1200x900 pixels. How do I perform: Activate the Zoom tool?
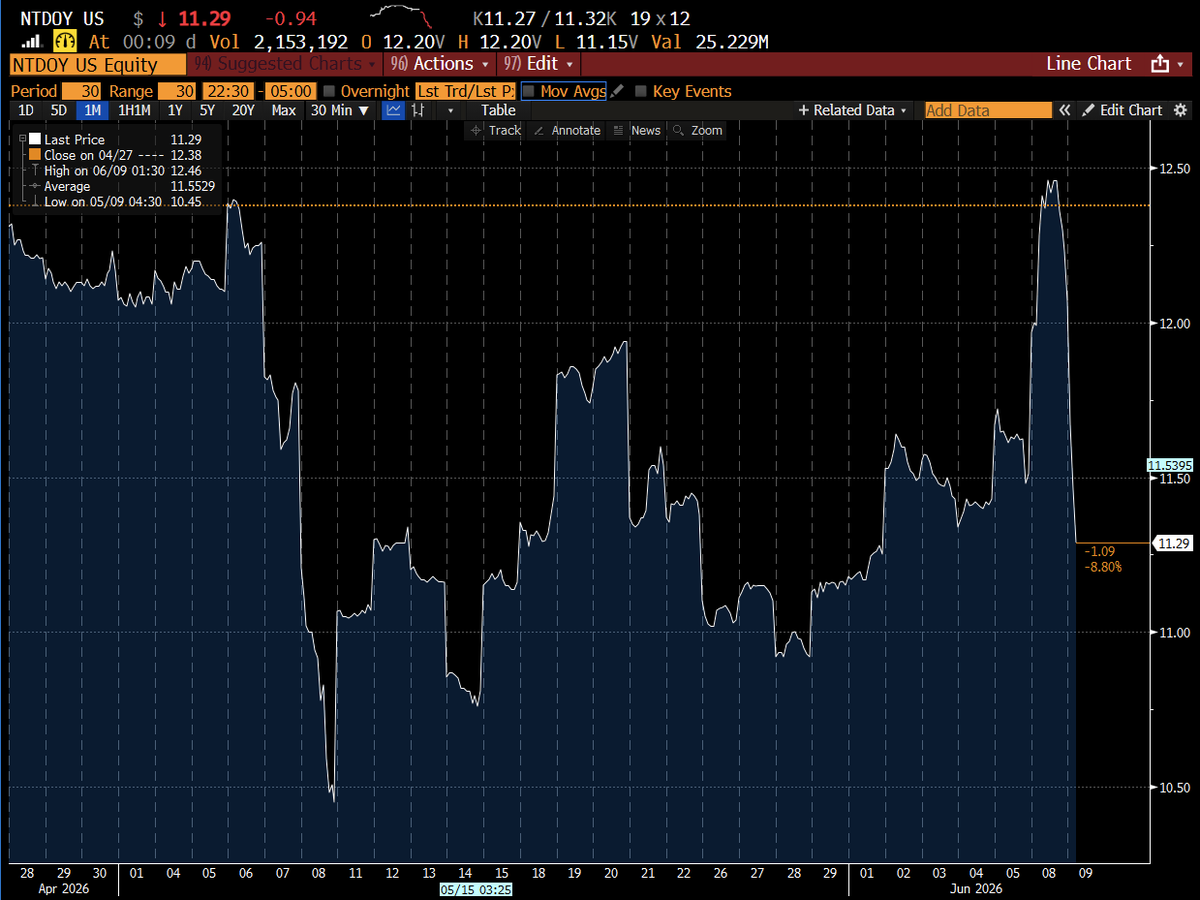point(698,130)
